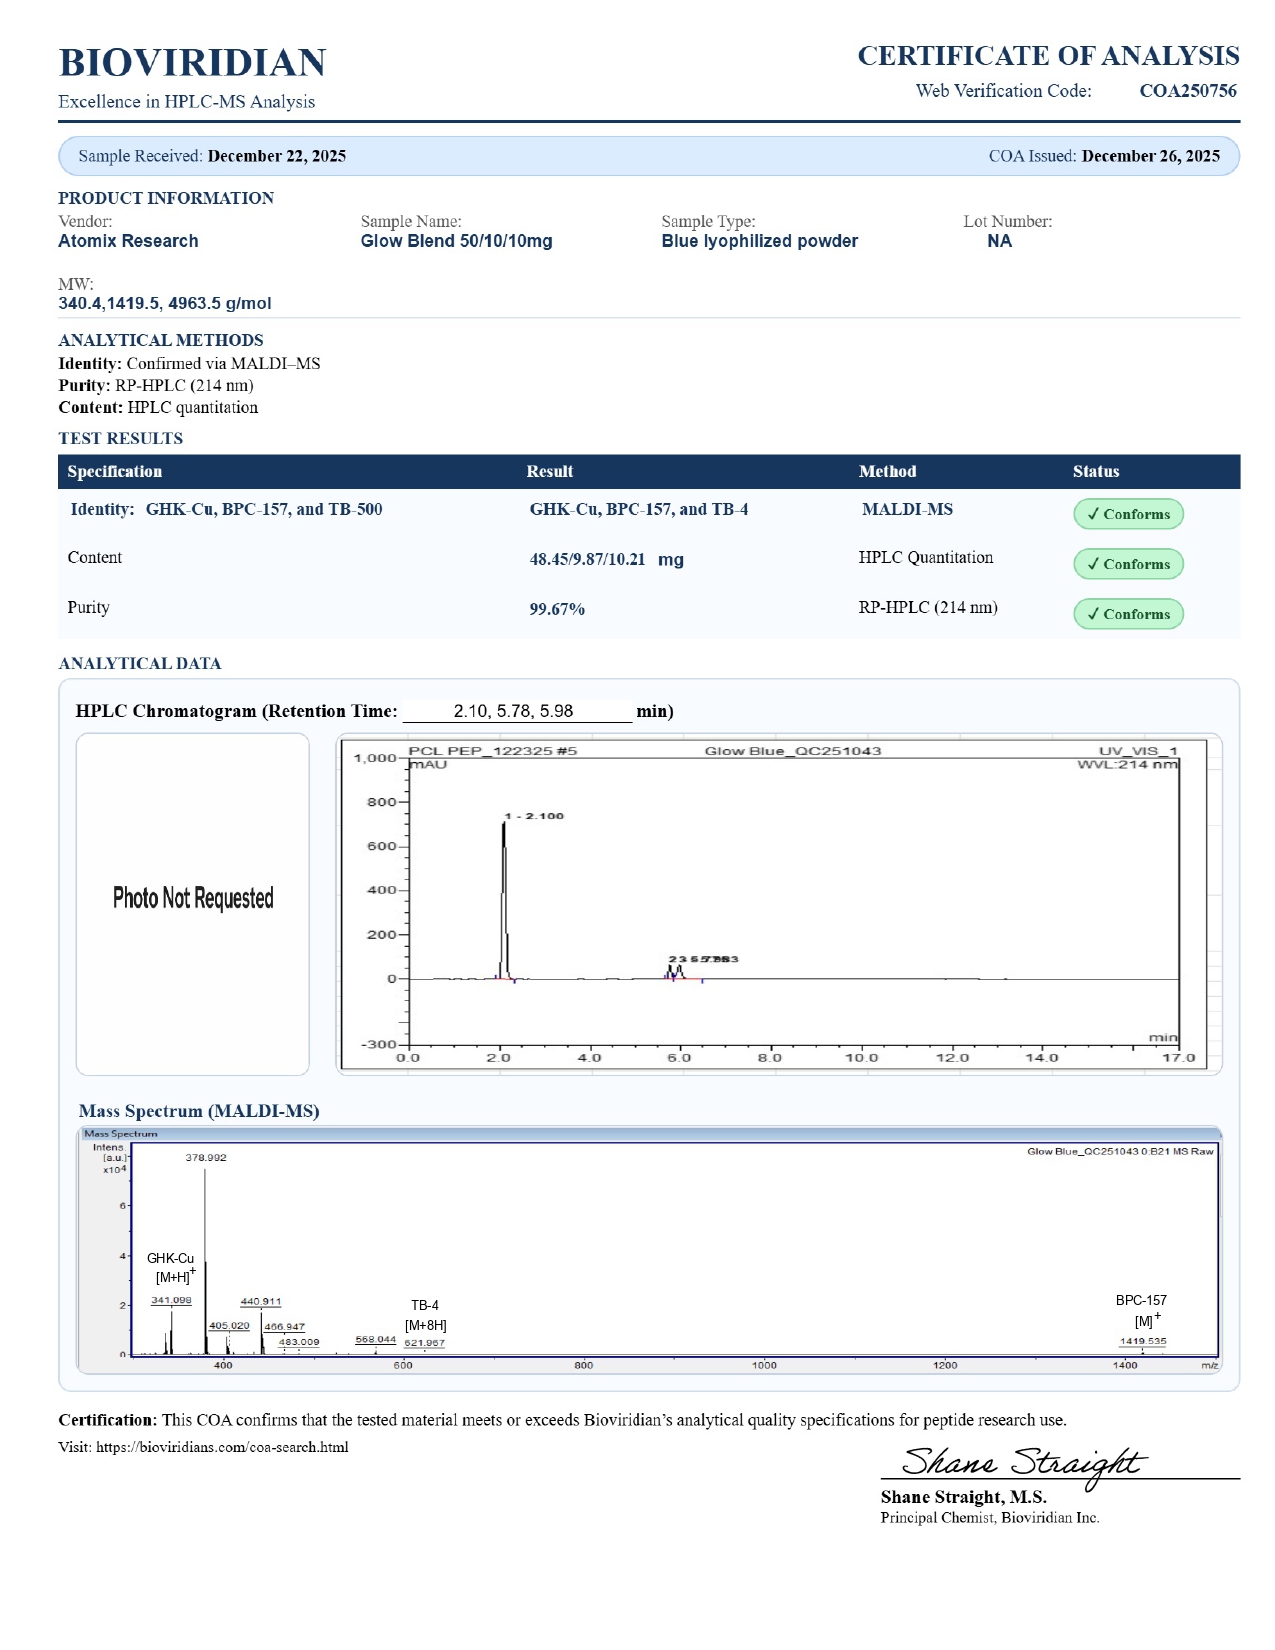Viewport: 1275px width, 1650px height.
Task: Click the Status column header
Action: click(x=1095, y=471)
